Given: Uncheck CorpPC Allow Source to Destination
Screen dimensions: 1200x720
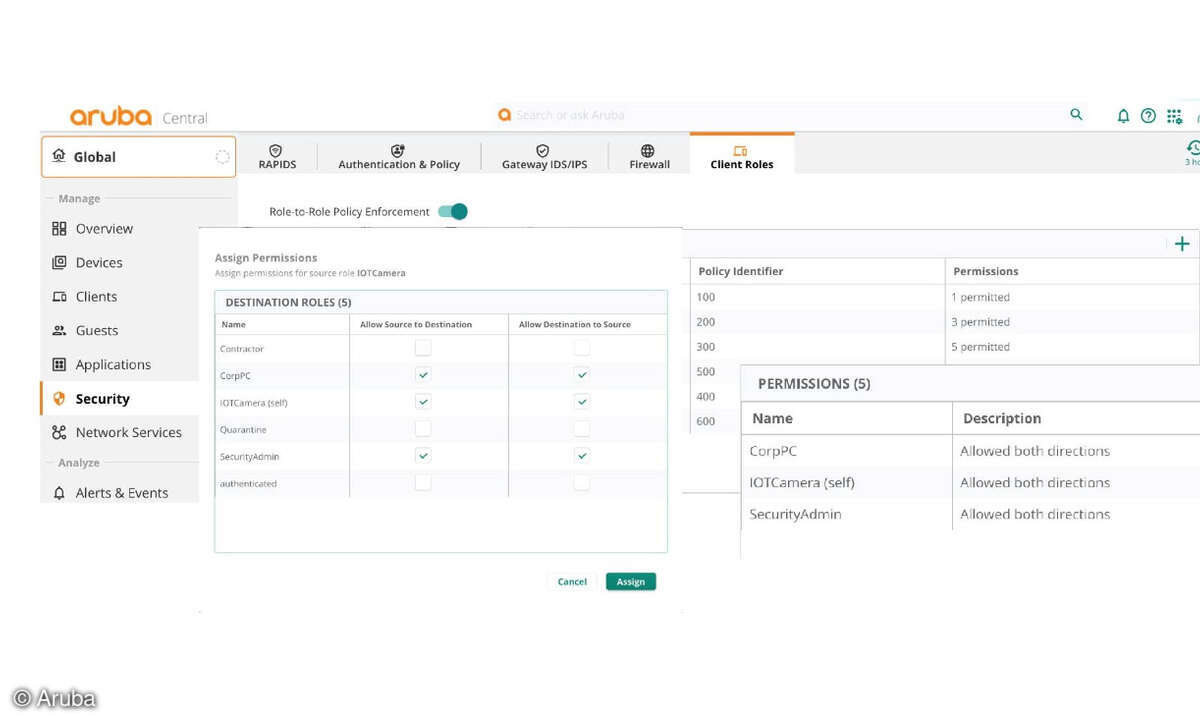Looking at the screenshot, I should pyautogui.click(x=423, y=375).
